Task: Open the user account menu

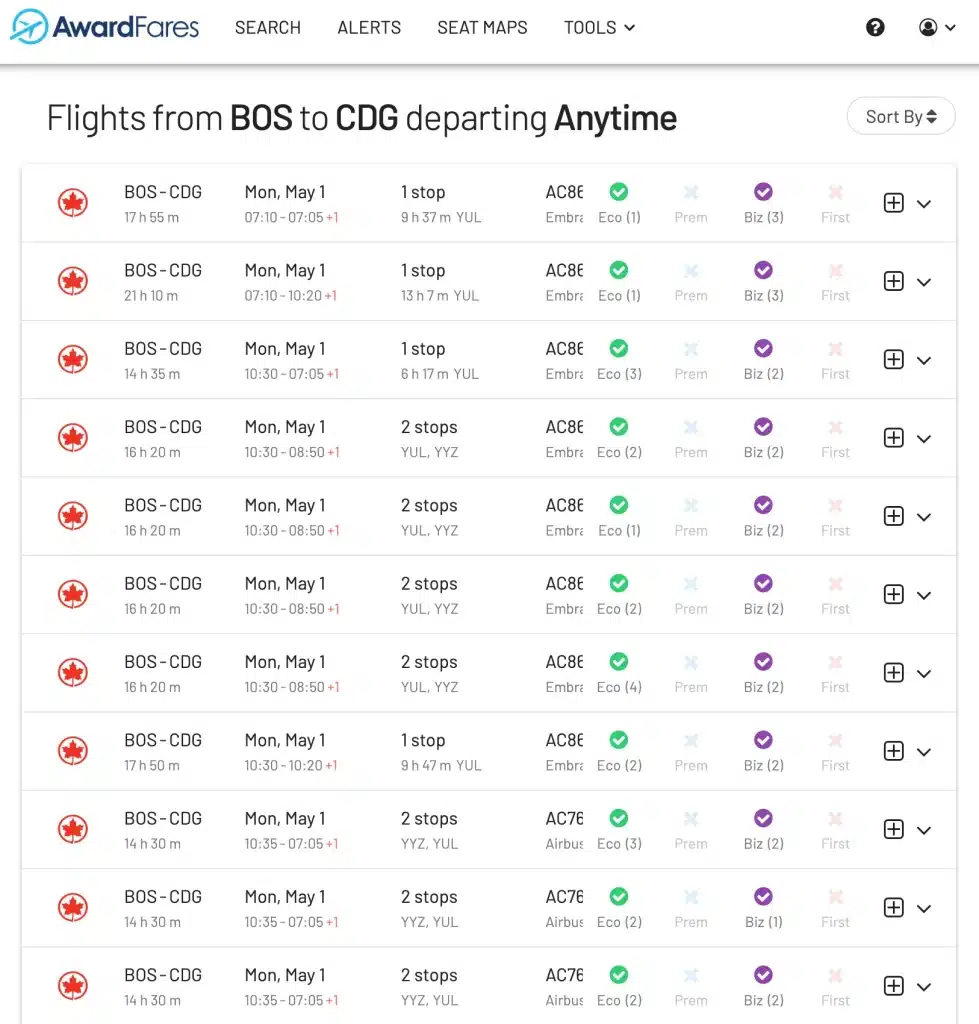Action: 937,27
